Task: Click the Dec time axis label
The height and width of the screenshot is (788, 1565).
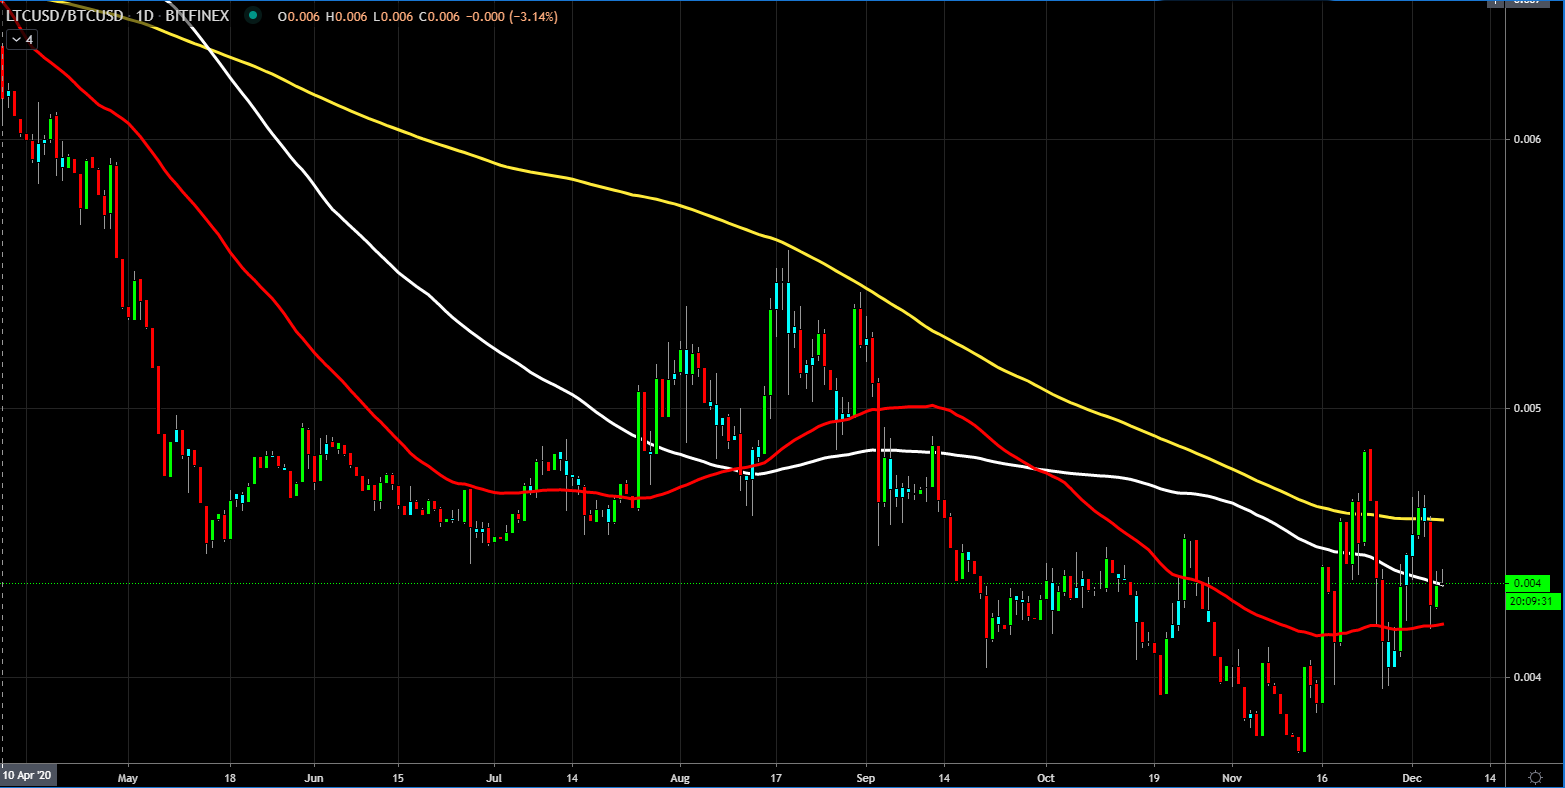Action: 1412,777
